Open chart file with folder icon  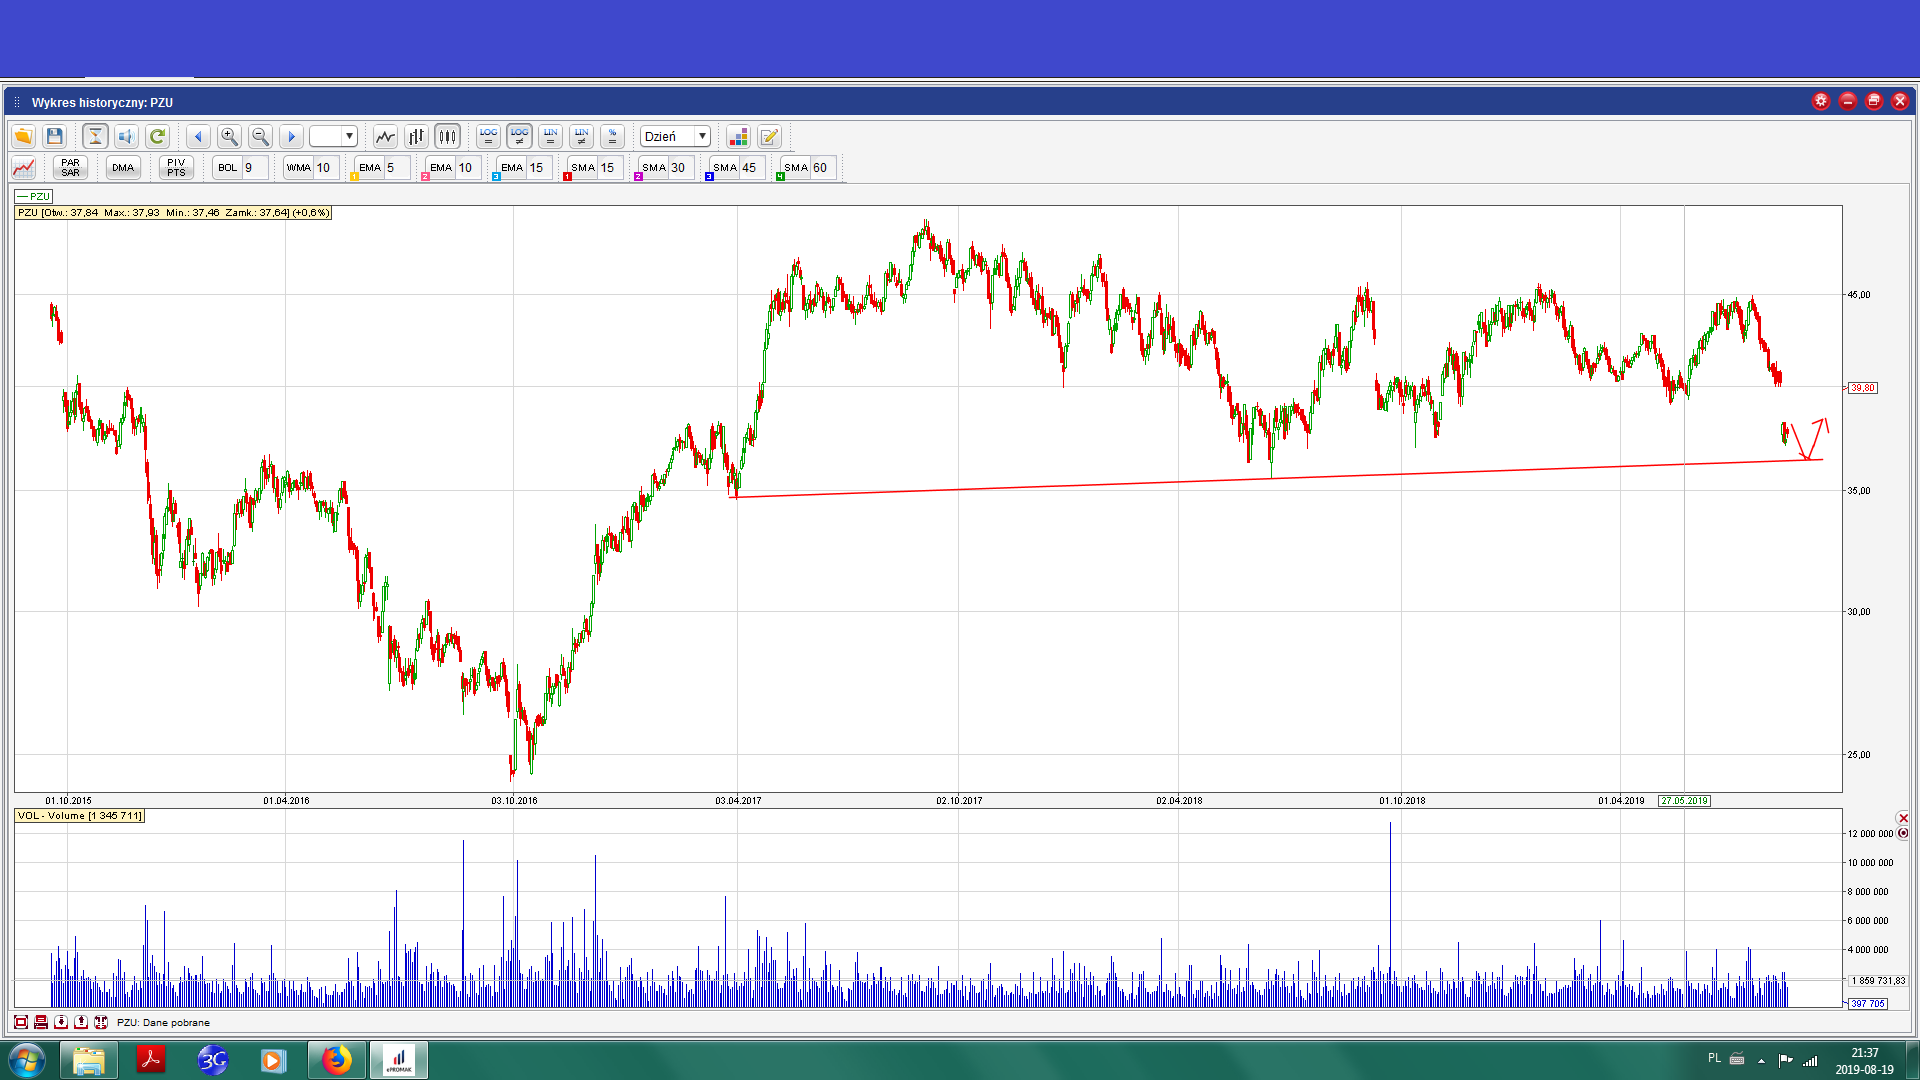point(23,136)
